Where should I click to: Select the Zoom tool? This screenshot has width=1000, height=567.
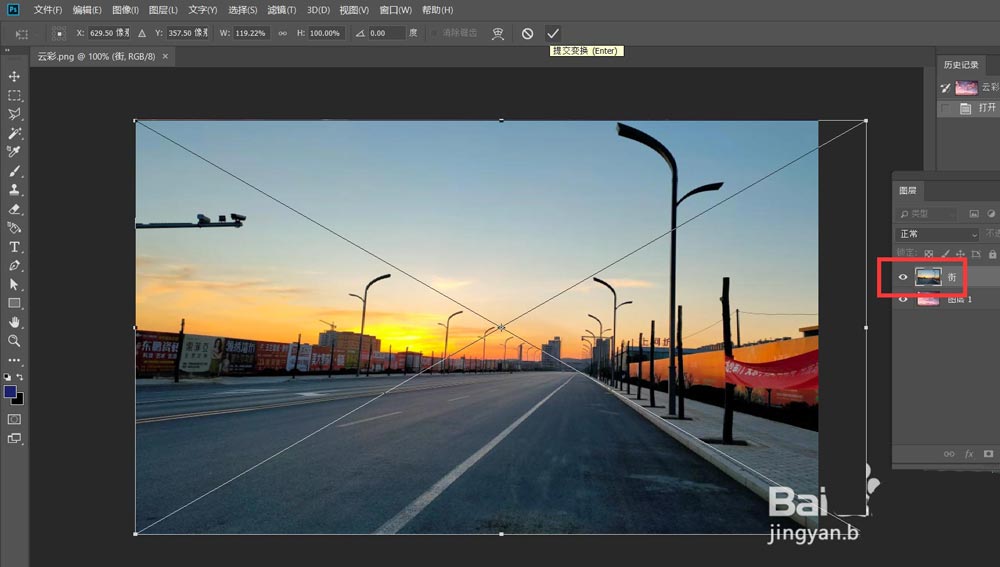pos(14,341)
